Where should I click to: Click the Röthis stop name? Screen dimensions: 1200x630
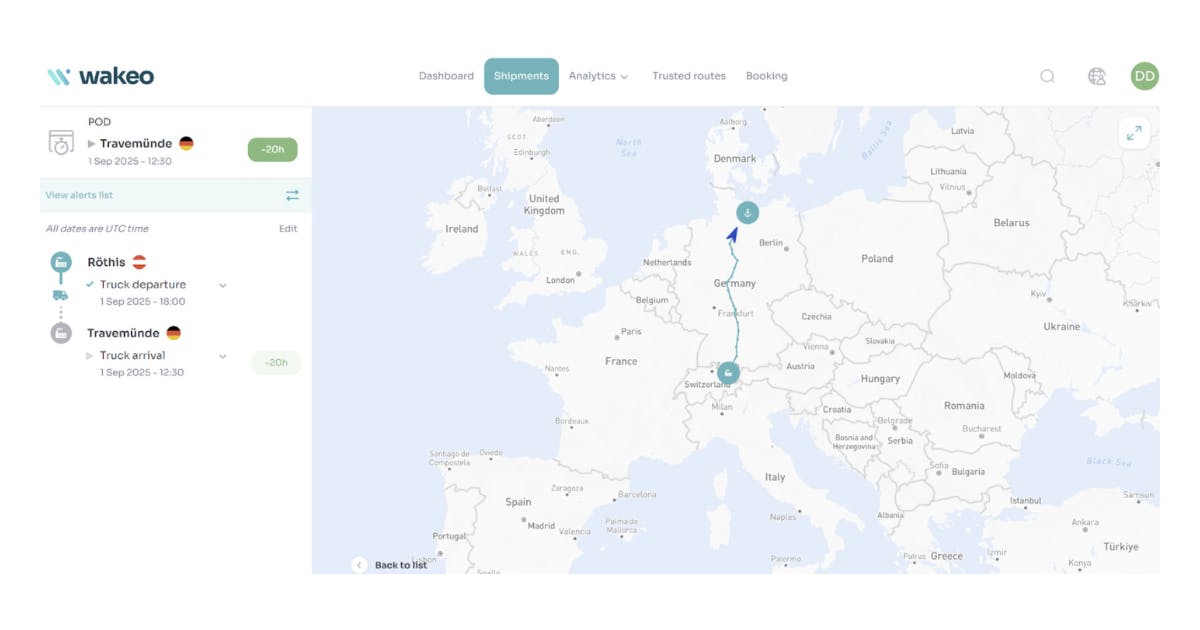106,262
